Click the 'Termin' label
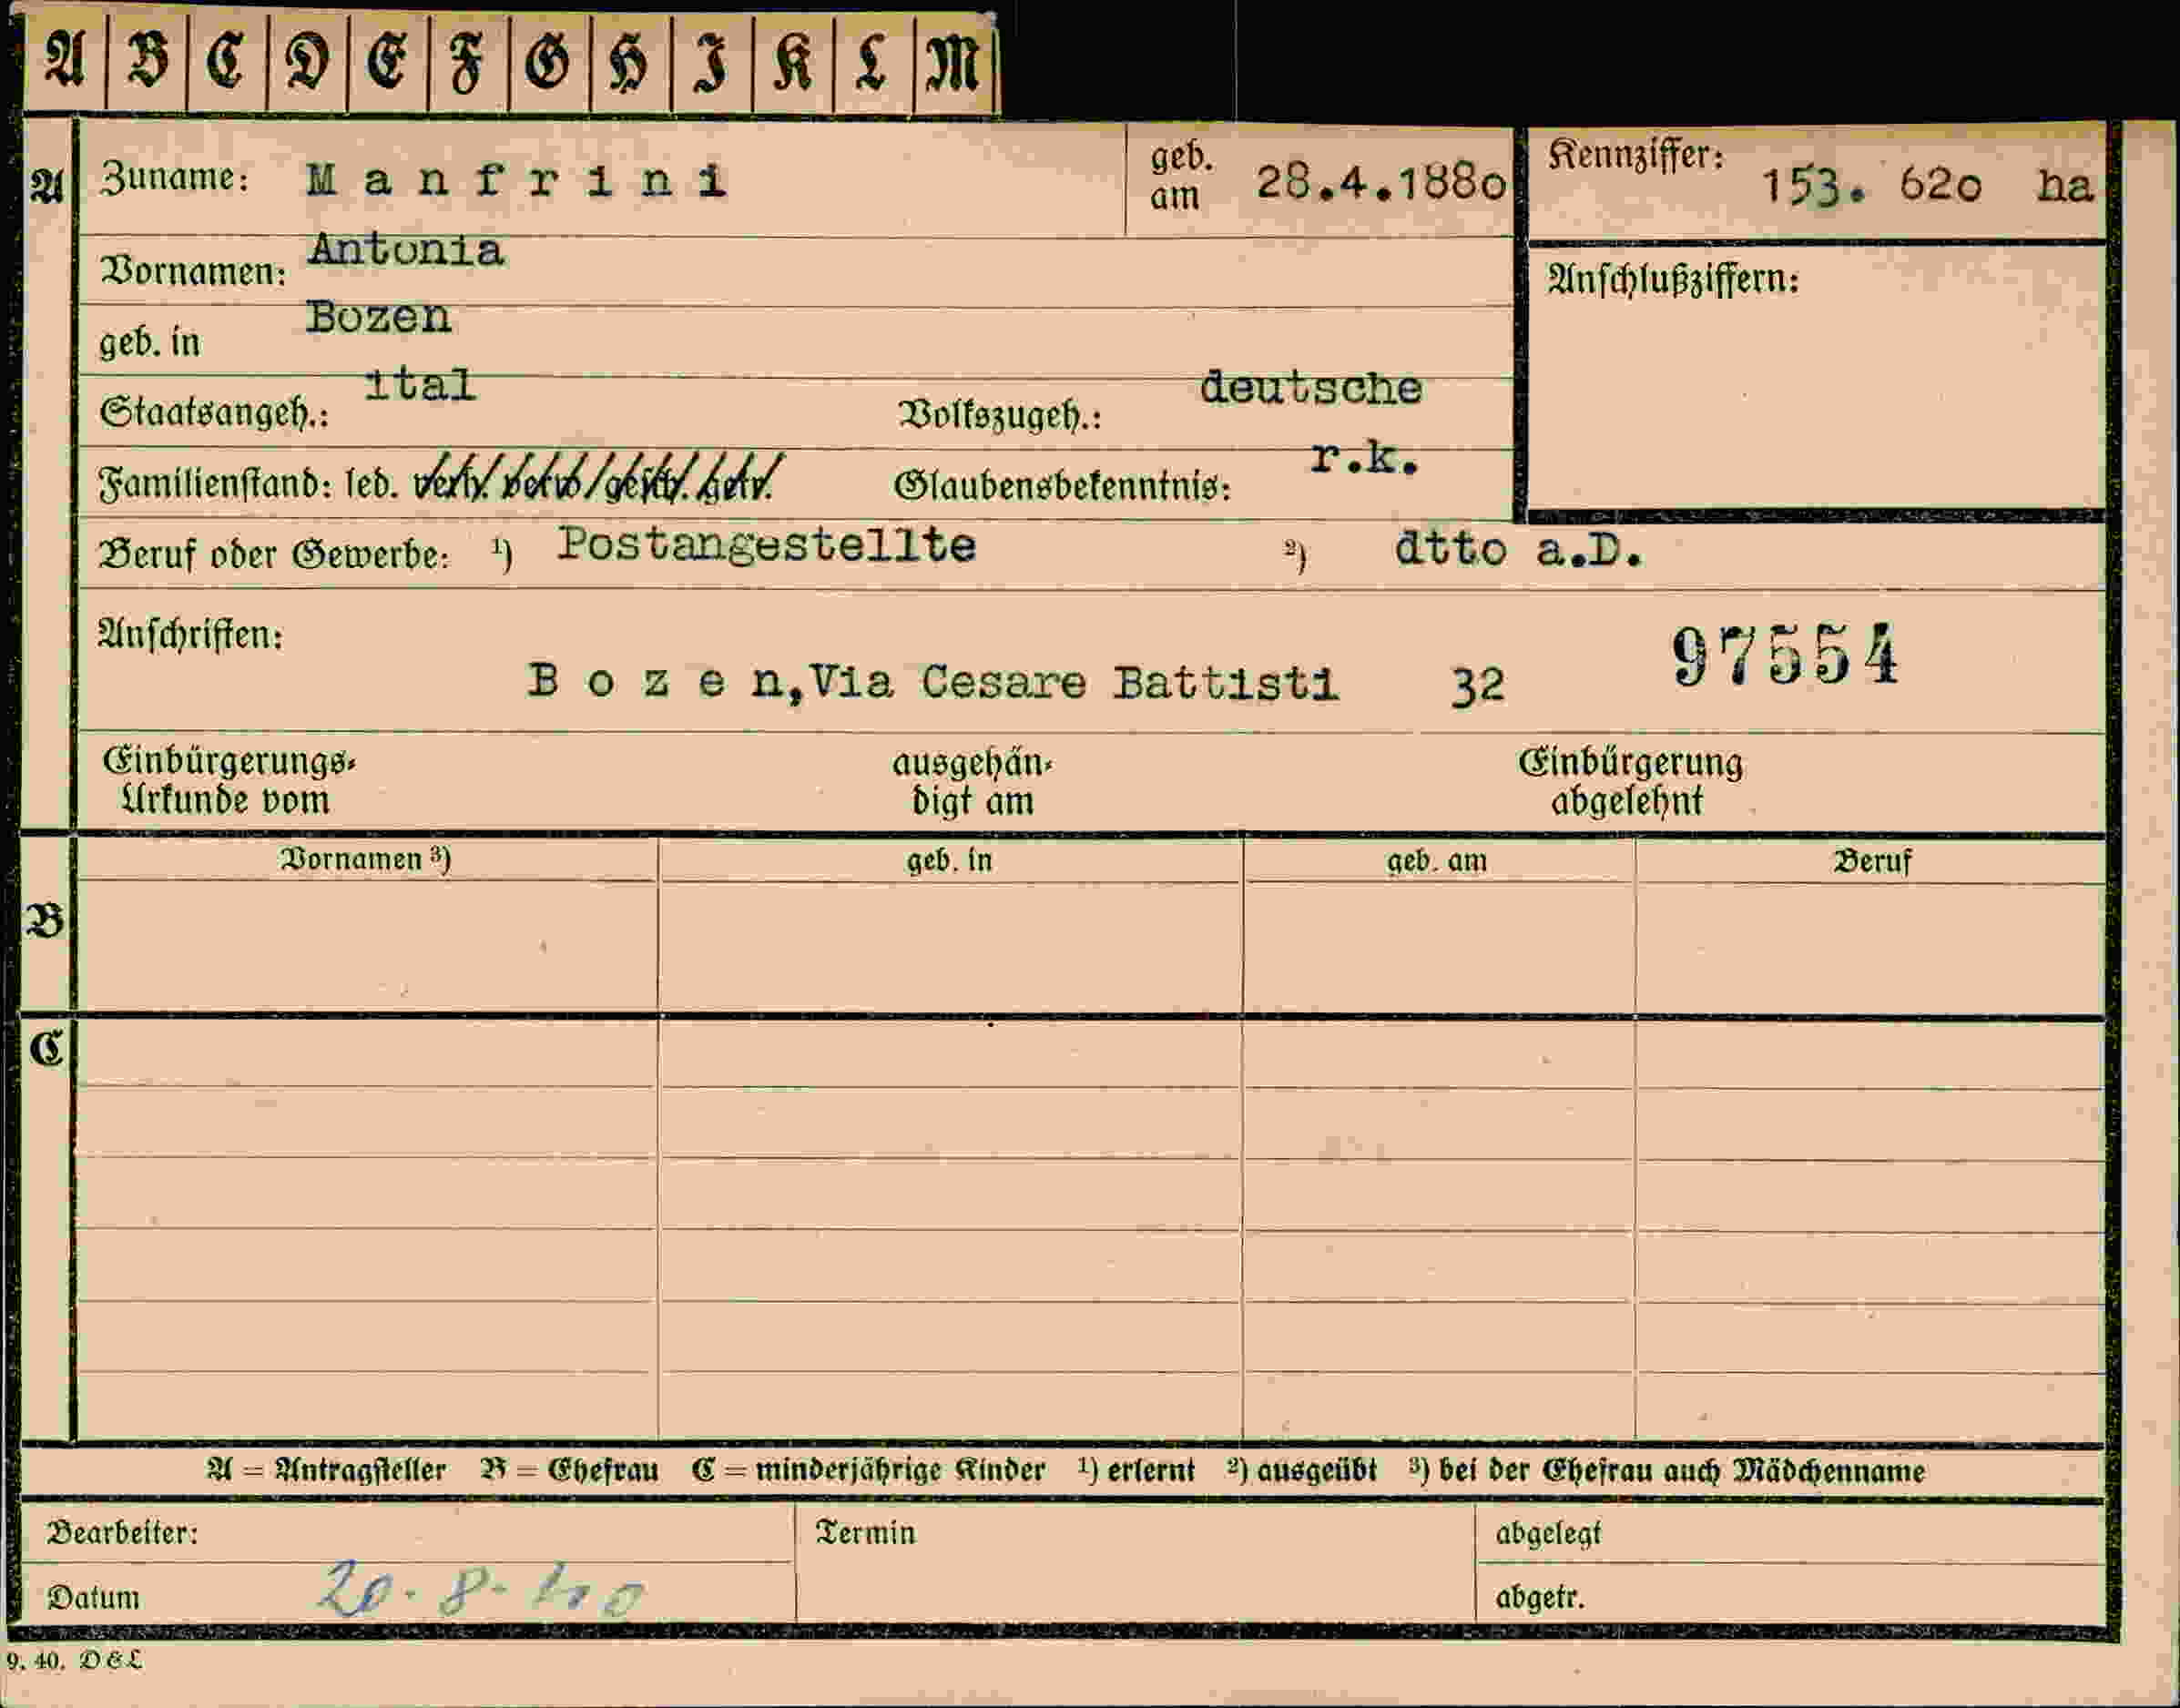The width and height of the screenshot is (2180, 1708). [865, 1532]
